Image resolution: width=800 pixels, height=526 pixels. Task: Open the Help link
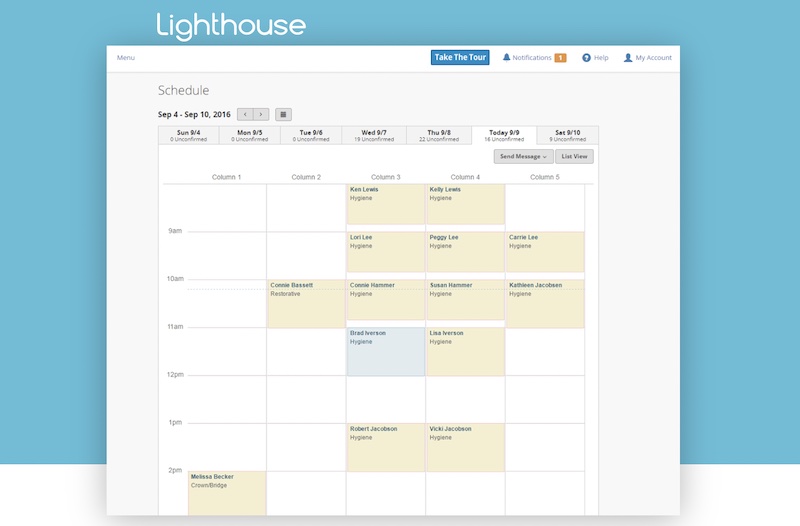[601, 58]
